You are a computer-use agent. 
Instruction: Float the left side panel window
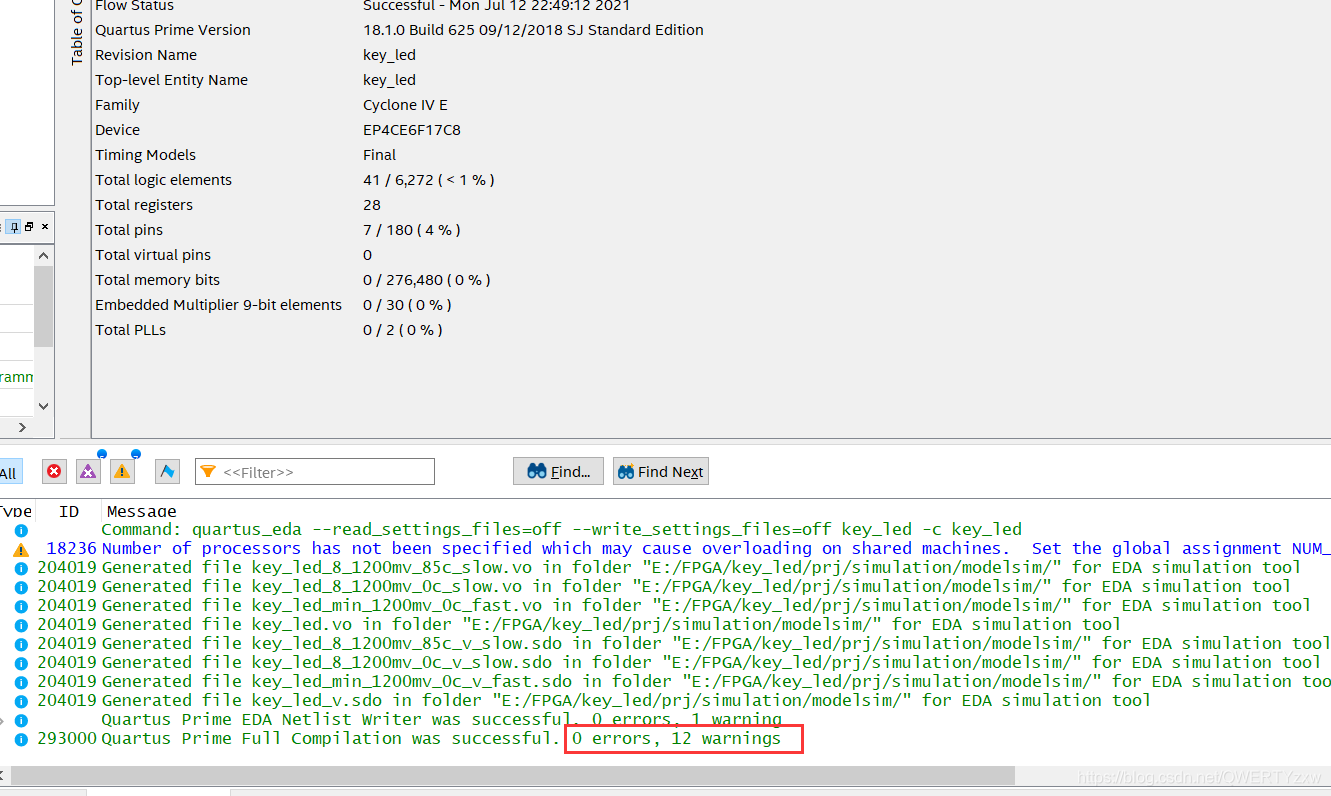(29, 227)
